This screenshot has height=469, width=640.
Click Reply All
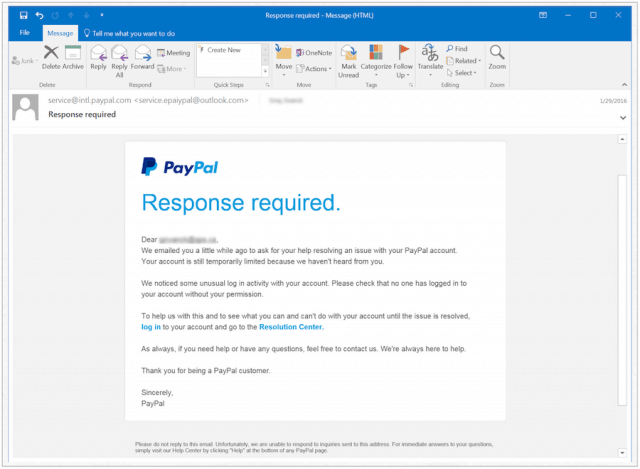[x=120, y=61]
